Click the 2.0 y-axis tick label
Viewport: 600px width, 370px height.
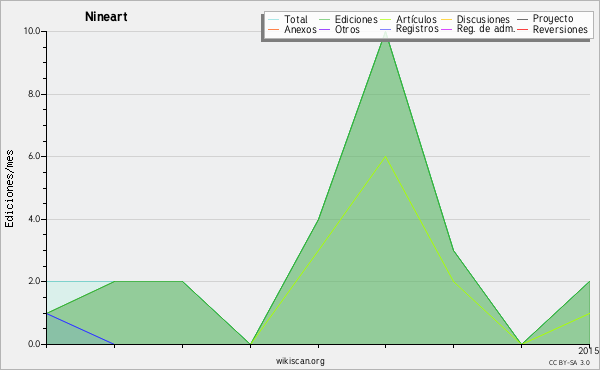34,281
